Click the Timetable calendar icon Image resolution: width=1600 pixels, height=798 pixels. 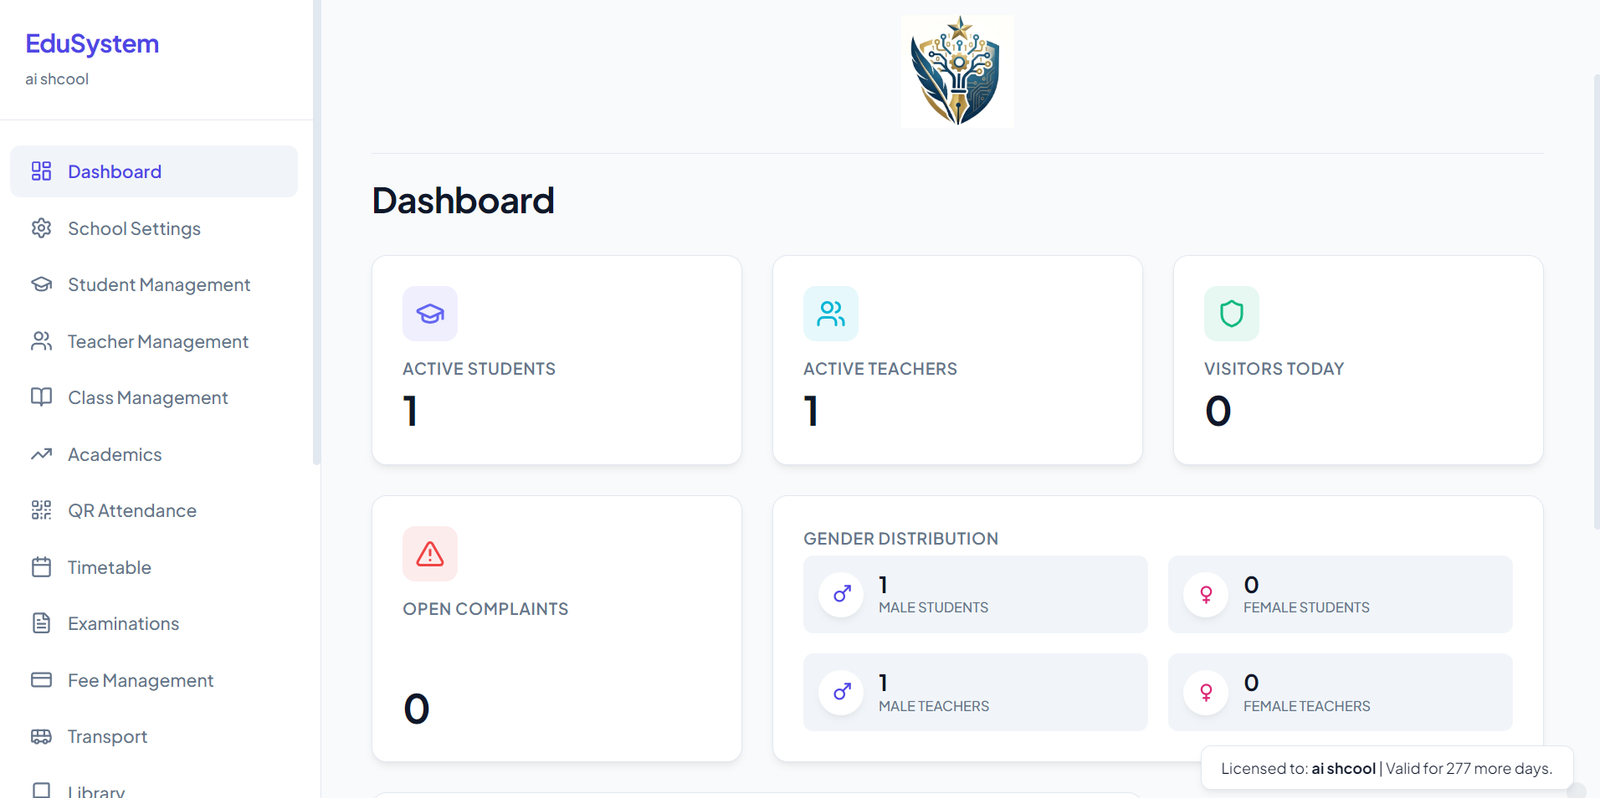[41, 567]
